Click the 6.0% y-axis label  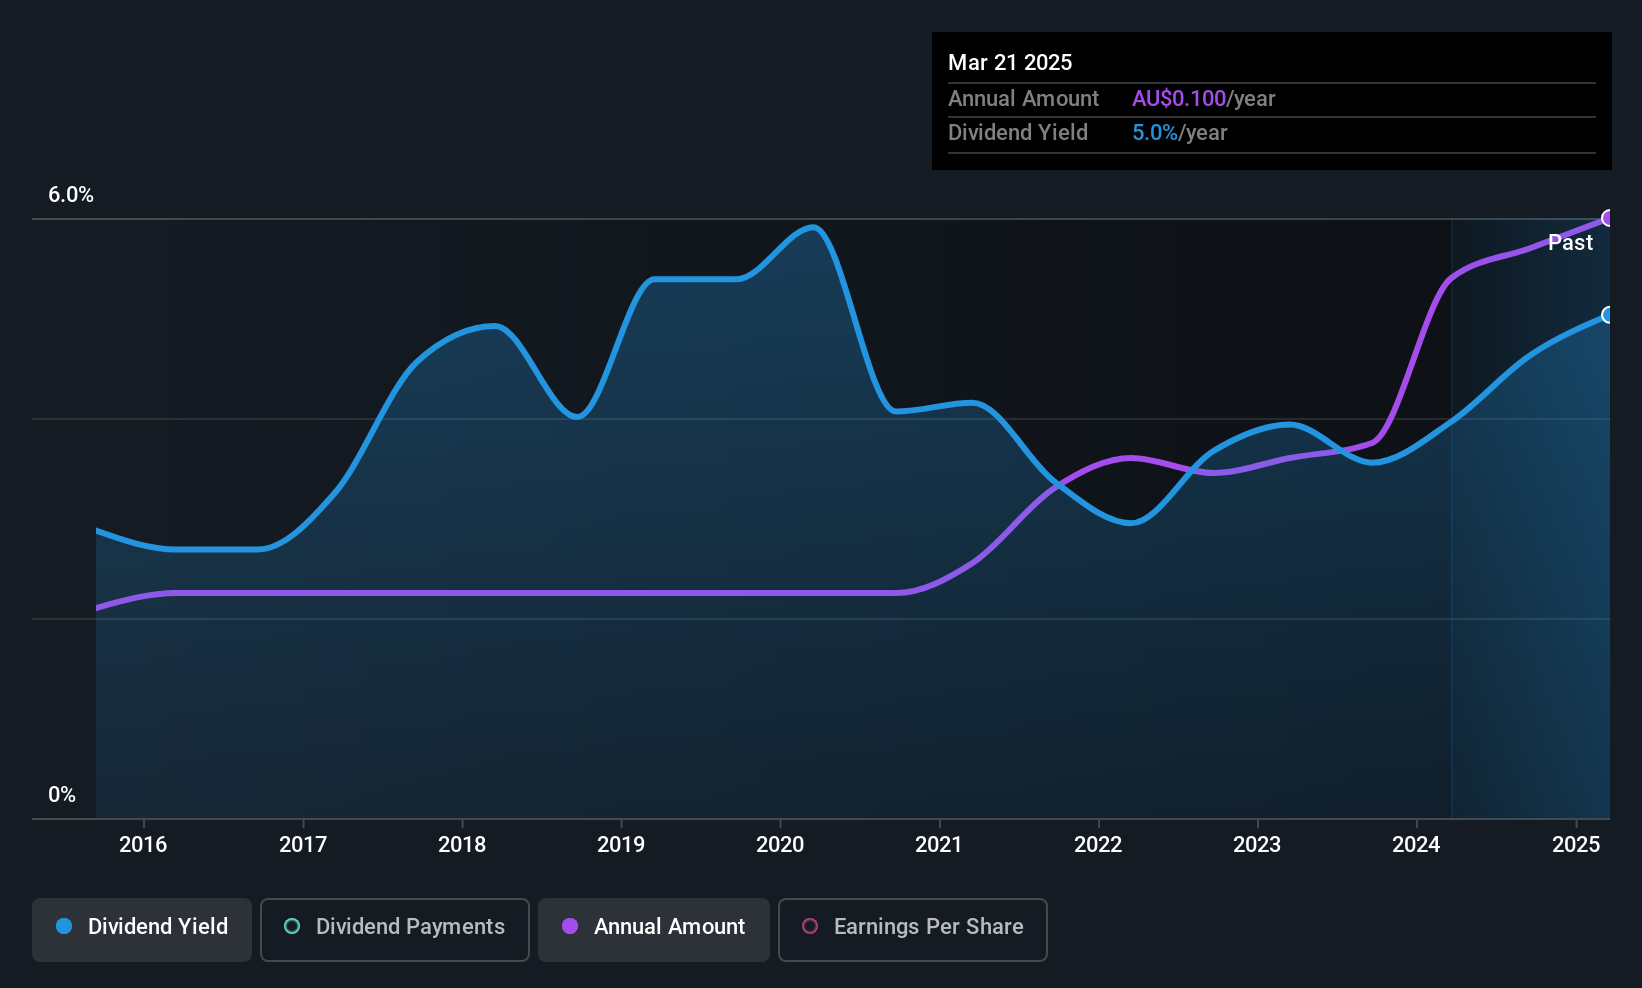click(71, 195)
